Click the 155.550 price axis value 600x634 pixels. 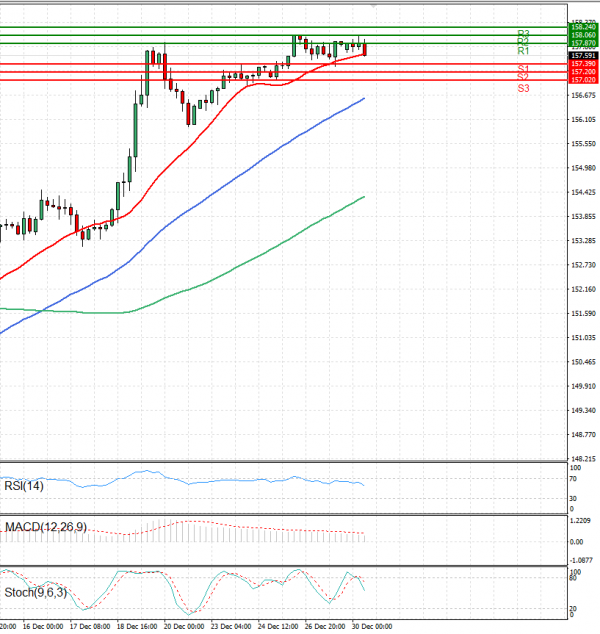(583, 144)
